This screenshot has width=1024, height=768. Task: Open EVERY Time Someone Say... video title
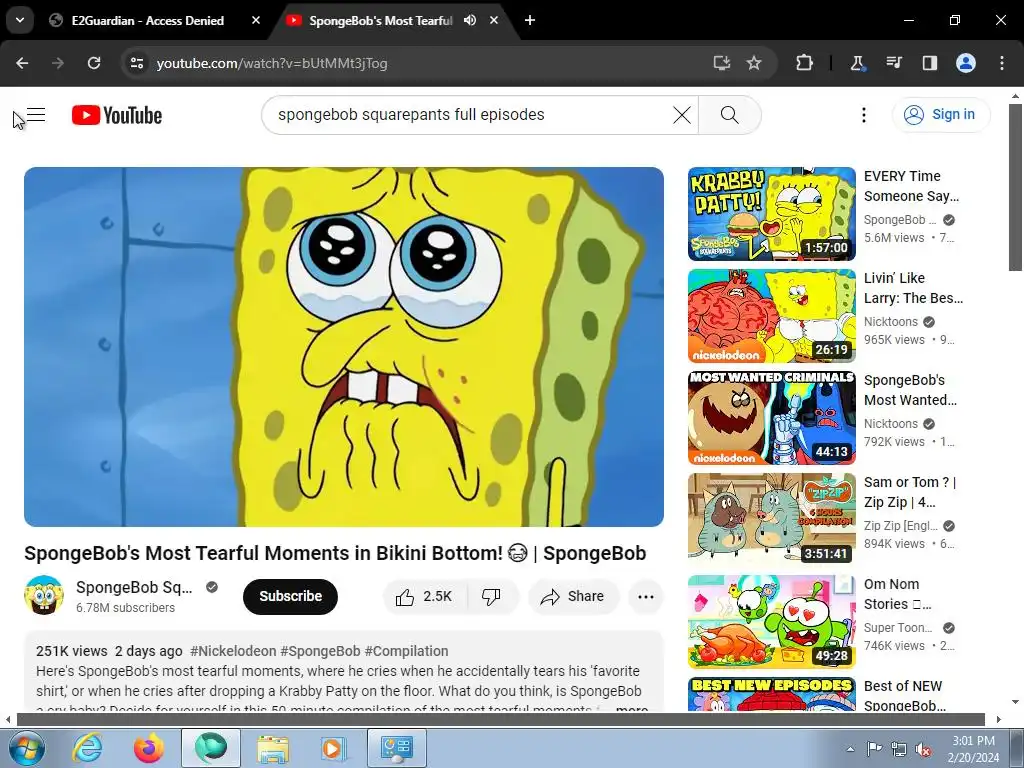pyautogui.click(x=912, y=186)
